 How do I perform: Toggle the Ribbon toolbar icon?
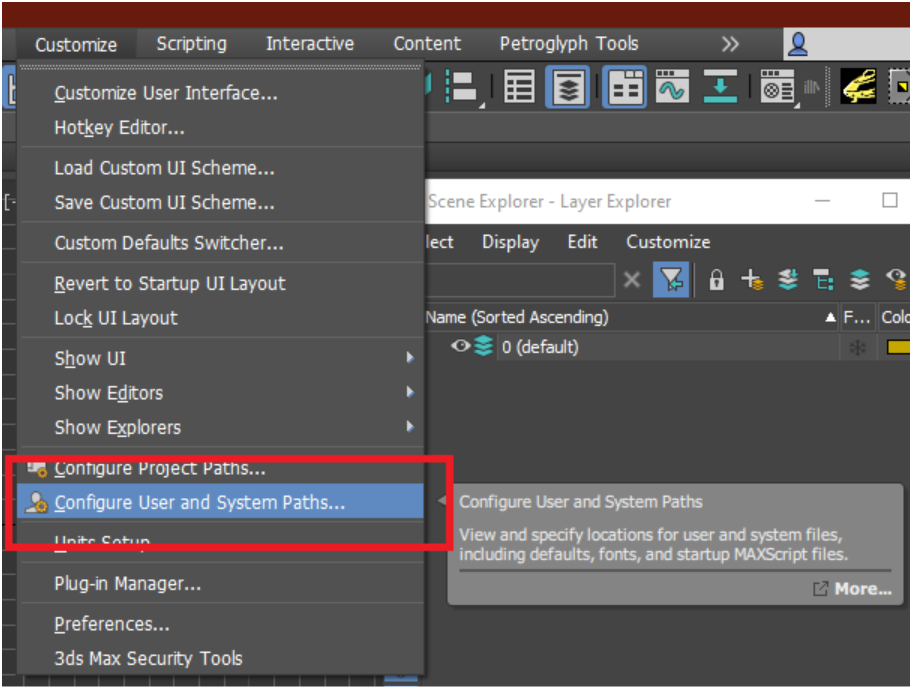click(625, 87)
